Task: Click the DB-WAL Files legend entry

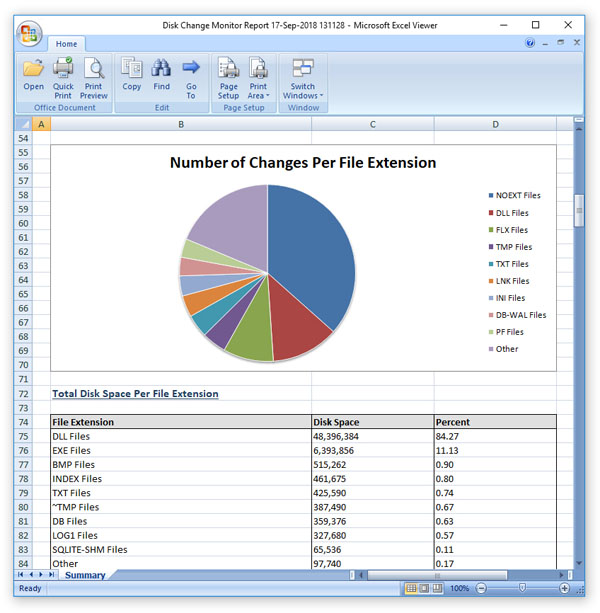Action: 518,315
